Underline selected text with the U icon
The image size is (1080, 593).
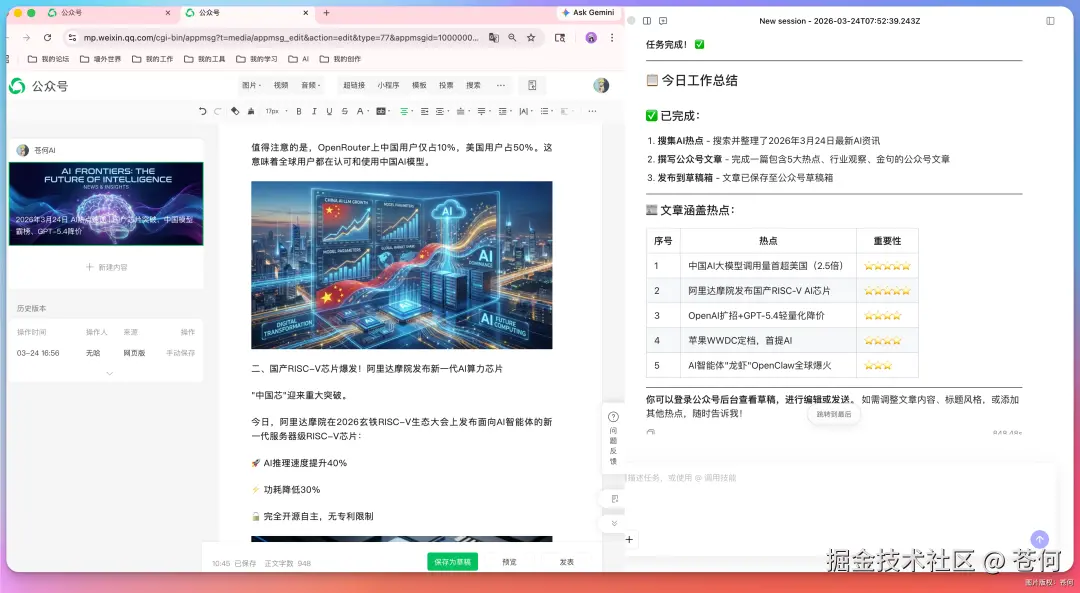(x=327, y=111)
